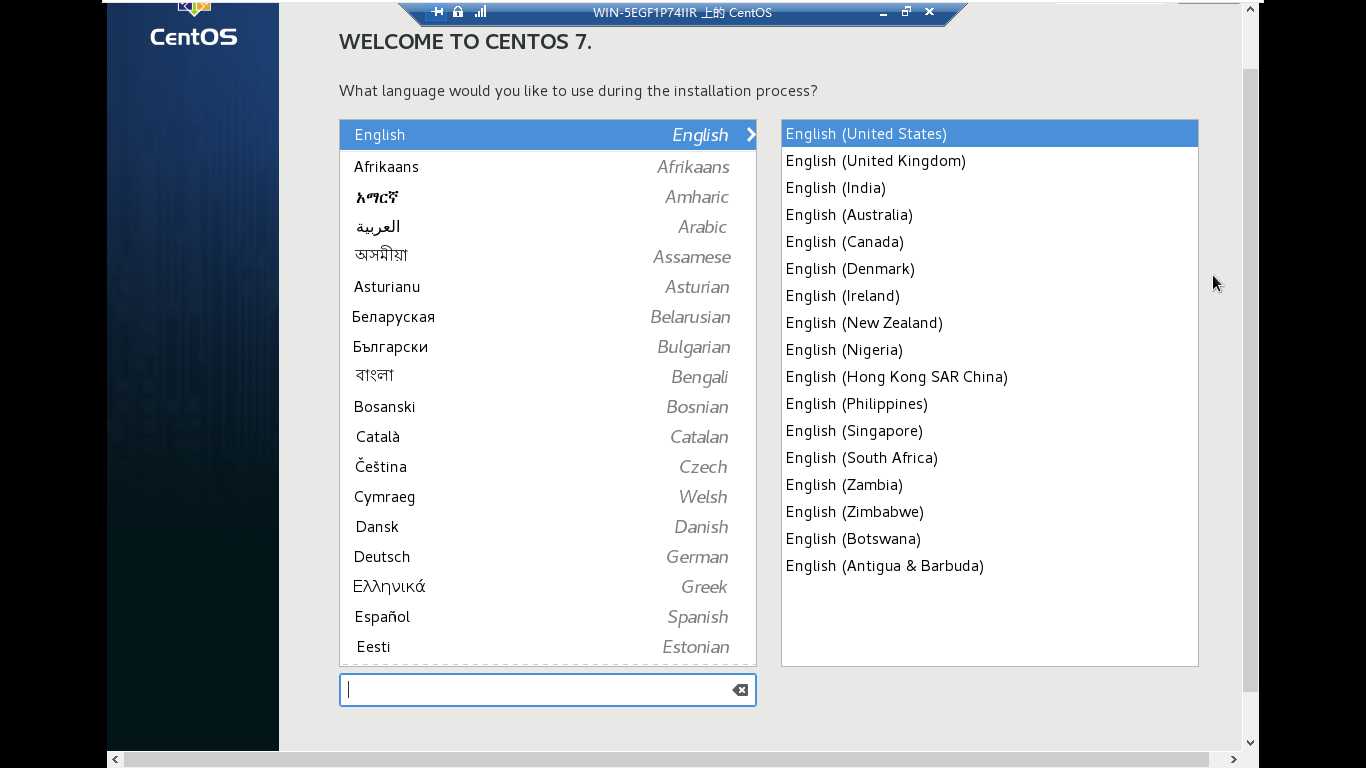Select Greek language row
Screen dimensions: 1366x768
pos(548,587)
